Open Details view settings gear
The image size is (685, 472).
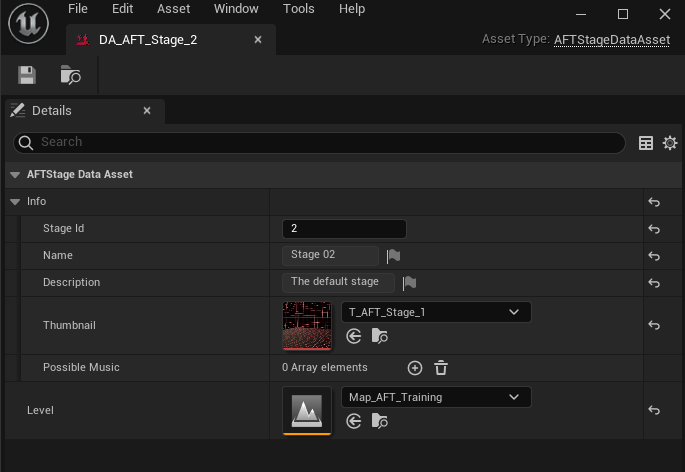pyautogui.click(x=670, y=143)
